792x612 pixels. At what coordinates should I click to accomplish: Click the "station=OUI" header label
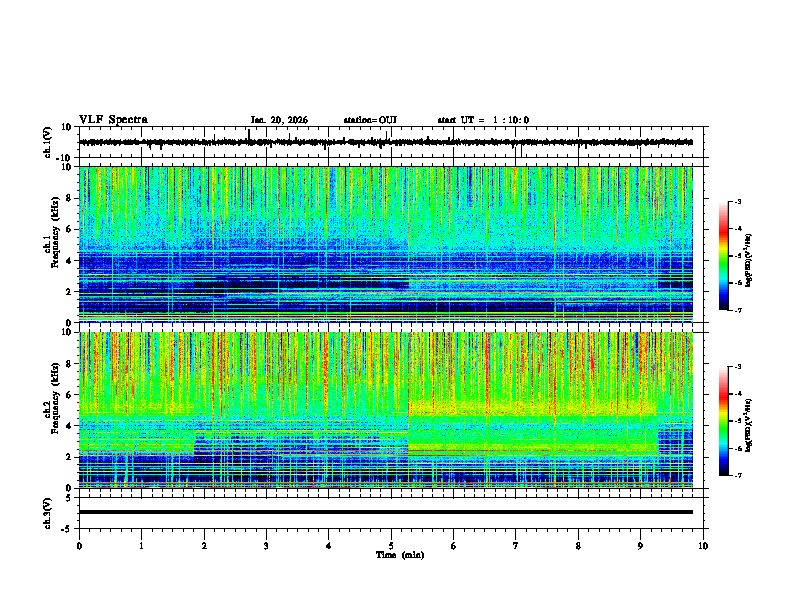click(370, 120)
